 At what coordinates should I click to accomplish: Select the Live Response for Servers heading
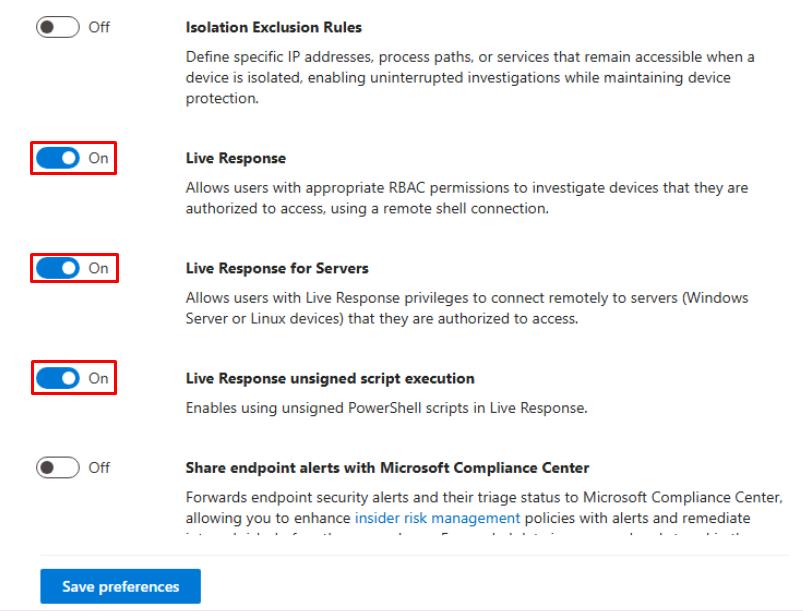point(277,268)
